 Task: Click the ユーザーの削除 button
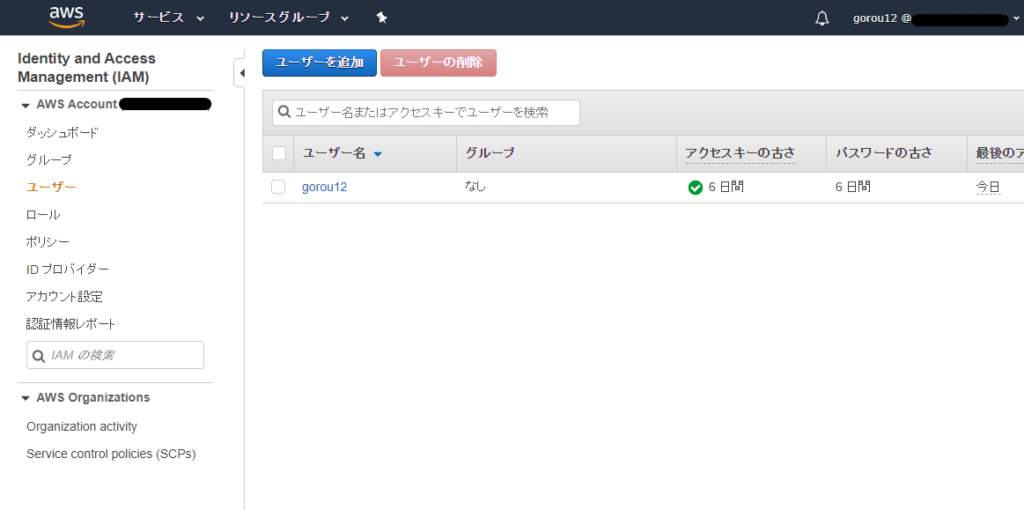(438, 63)
